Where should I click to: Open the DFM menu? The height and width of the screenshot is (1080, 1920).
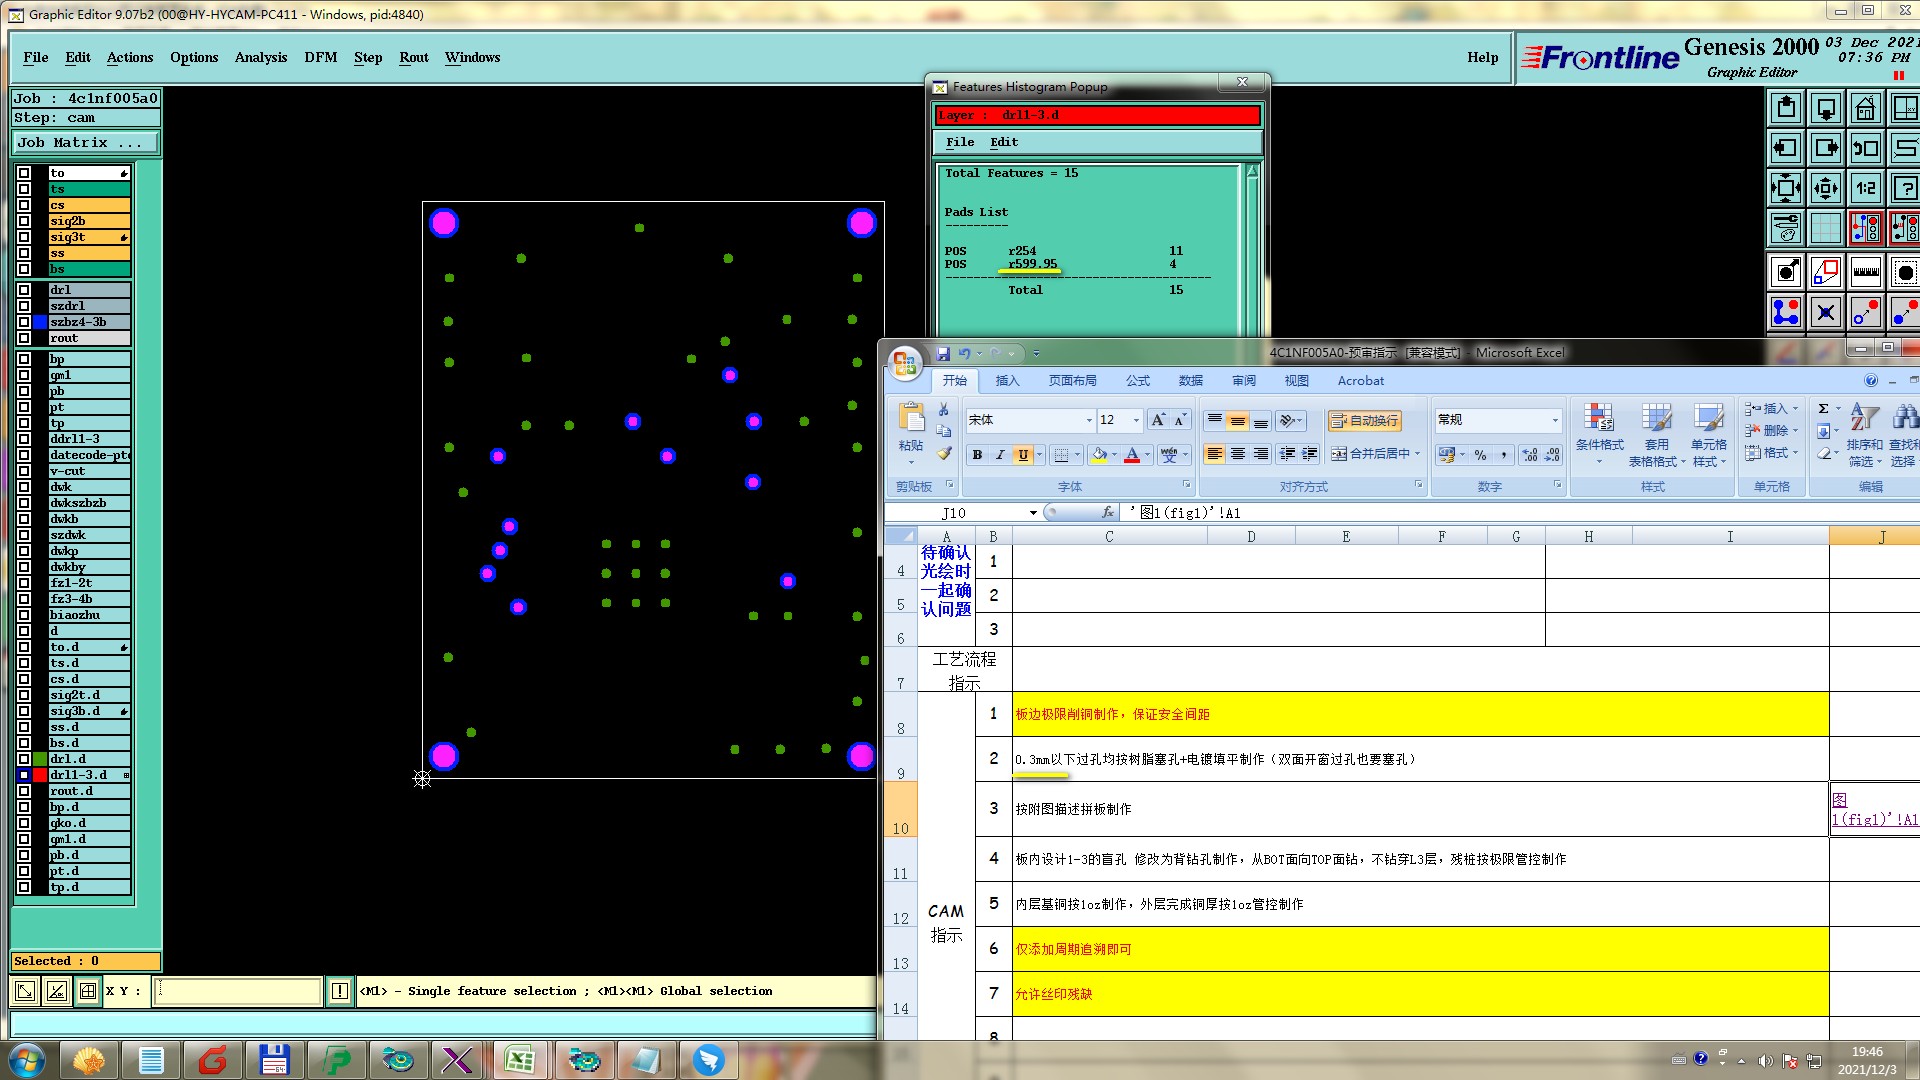320,57
